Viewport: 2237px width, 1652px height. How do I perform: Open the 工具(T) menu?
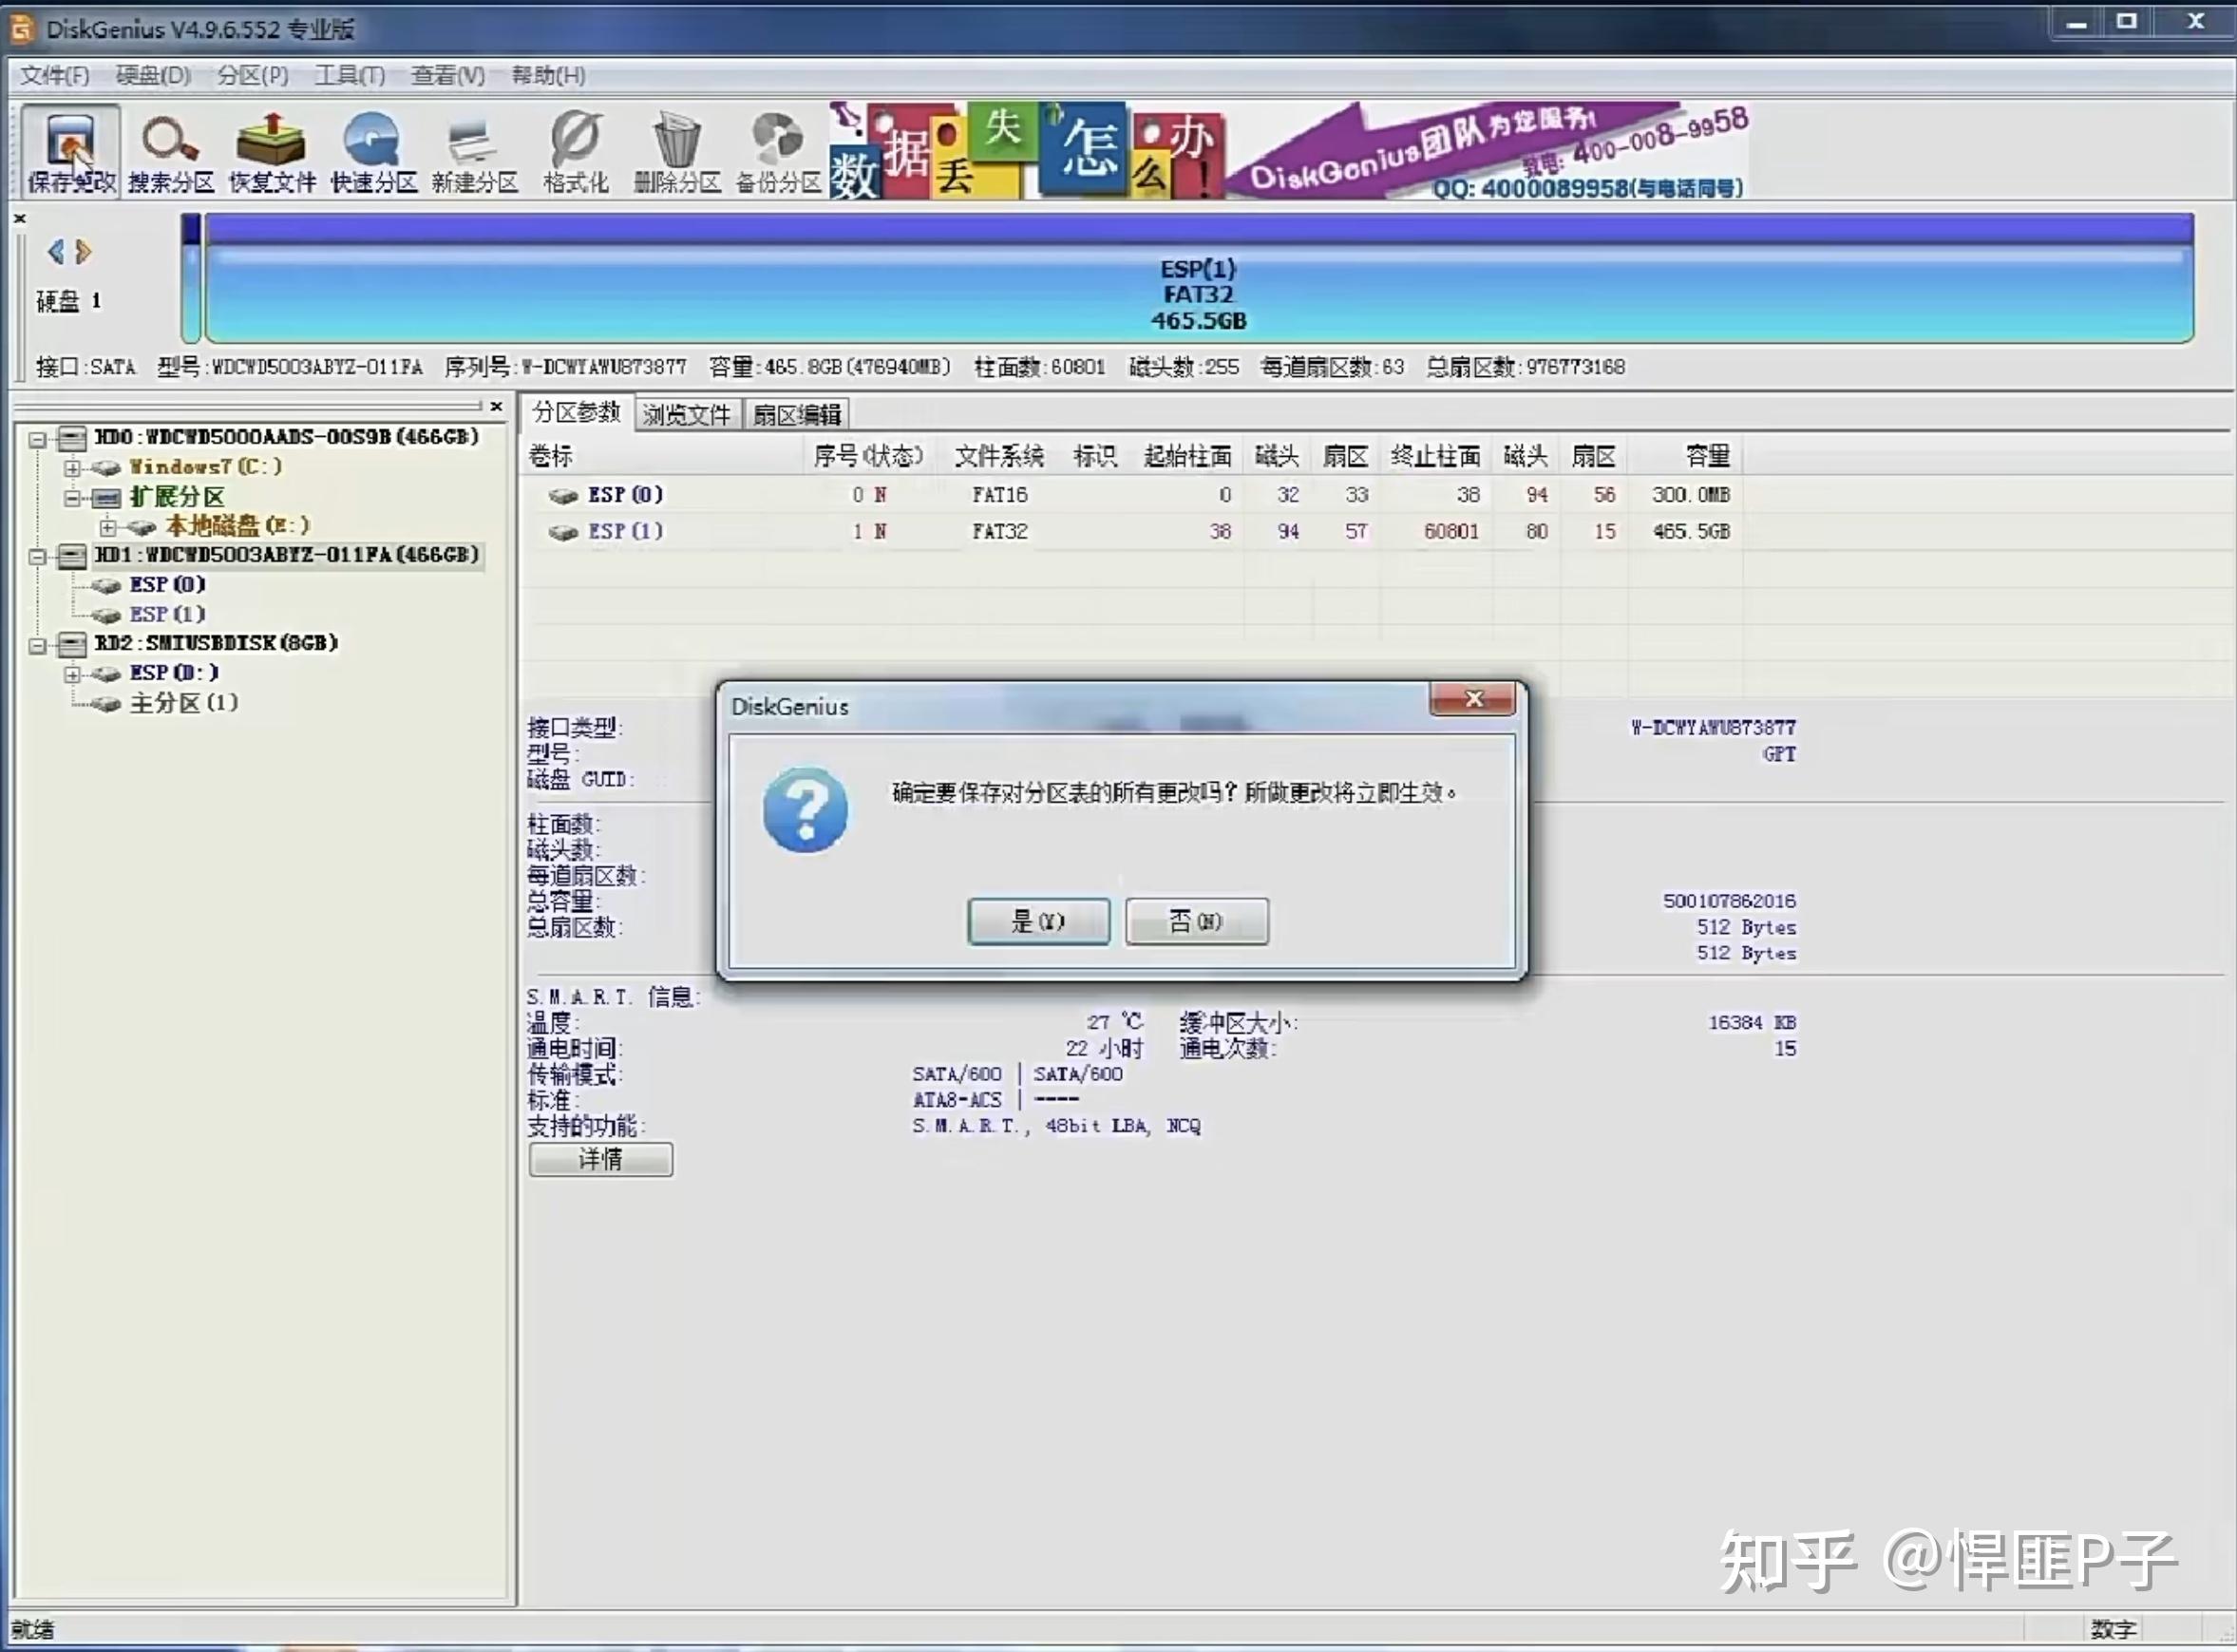pos(349,76)
